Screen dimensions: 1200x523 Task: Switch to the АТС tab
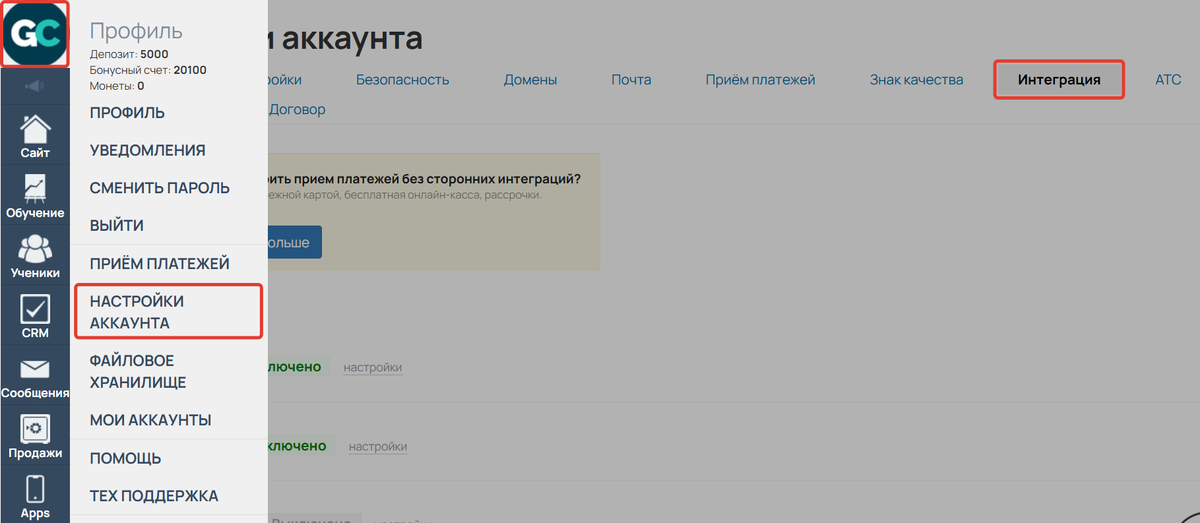tap(1168, 80)
